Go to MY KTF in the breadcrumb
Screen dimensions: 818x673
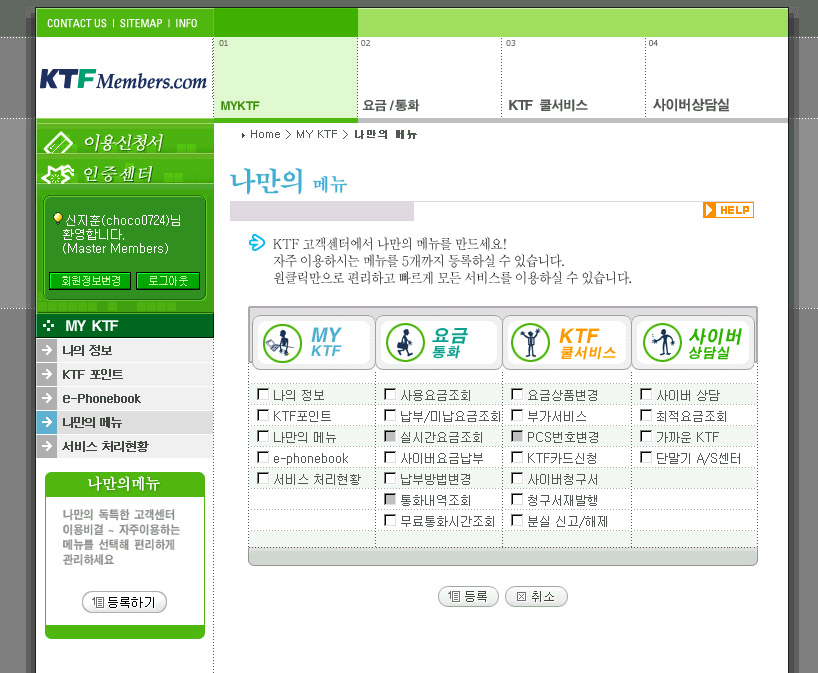(x=317, y=134)
